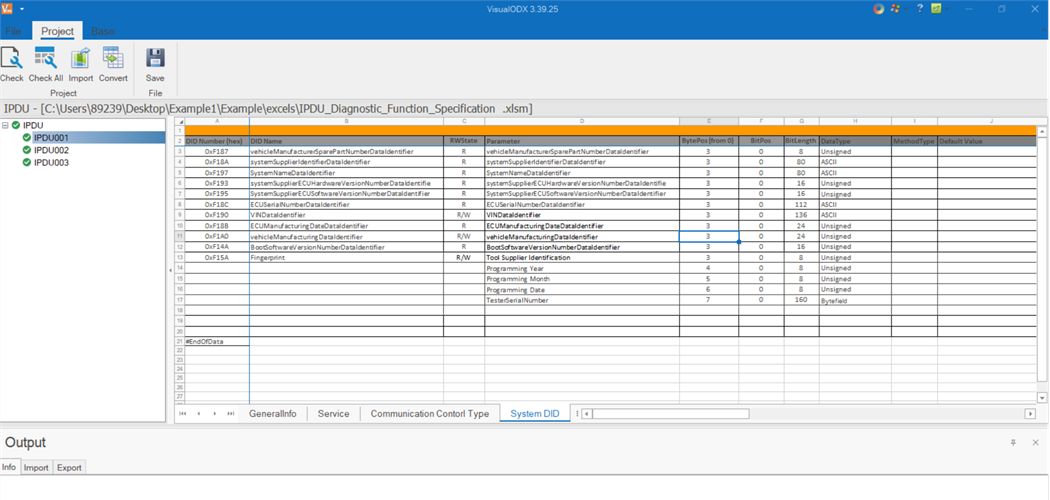Viewport: 1050px width, 500px height.
Task: Click the Check icon in the ribbon
Action: tap(11, 65)
